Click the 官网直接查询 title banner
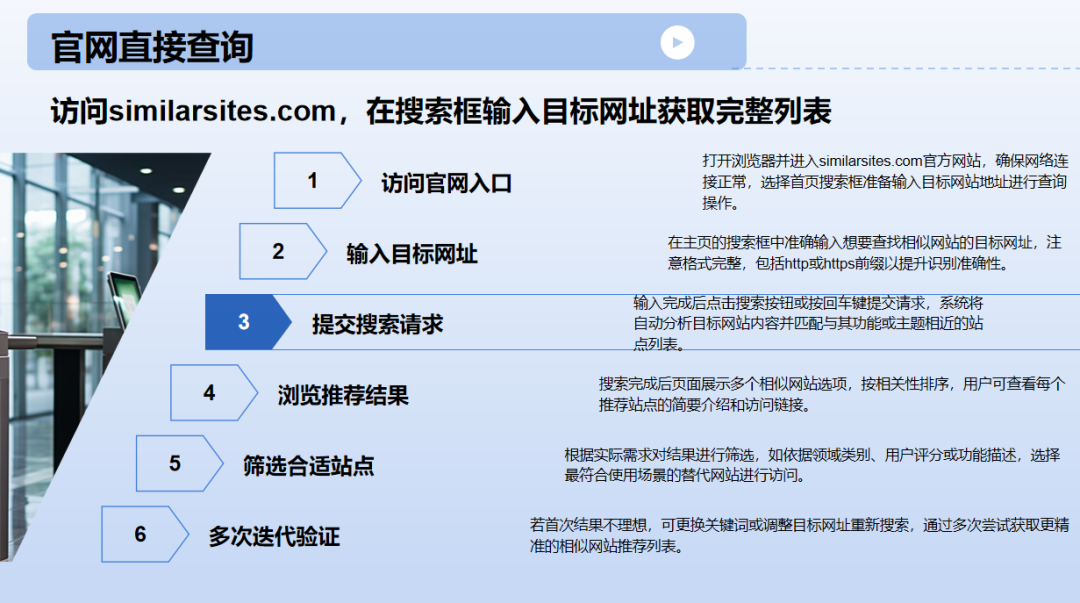Image resolution: width=1080 pixels, height=603 pixels. (150, 44)
